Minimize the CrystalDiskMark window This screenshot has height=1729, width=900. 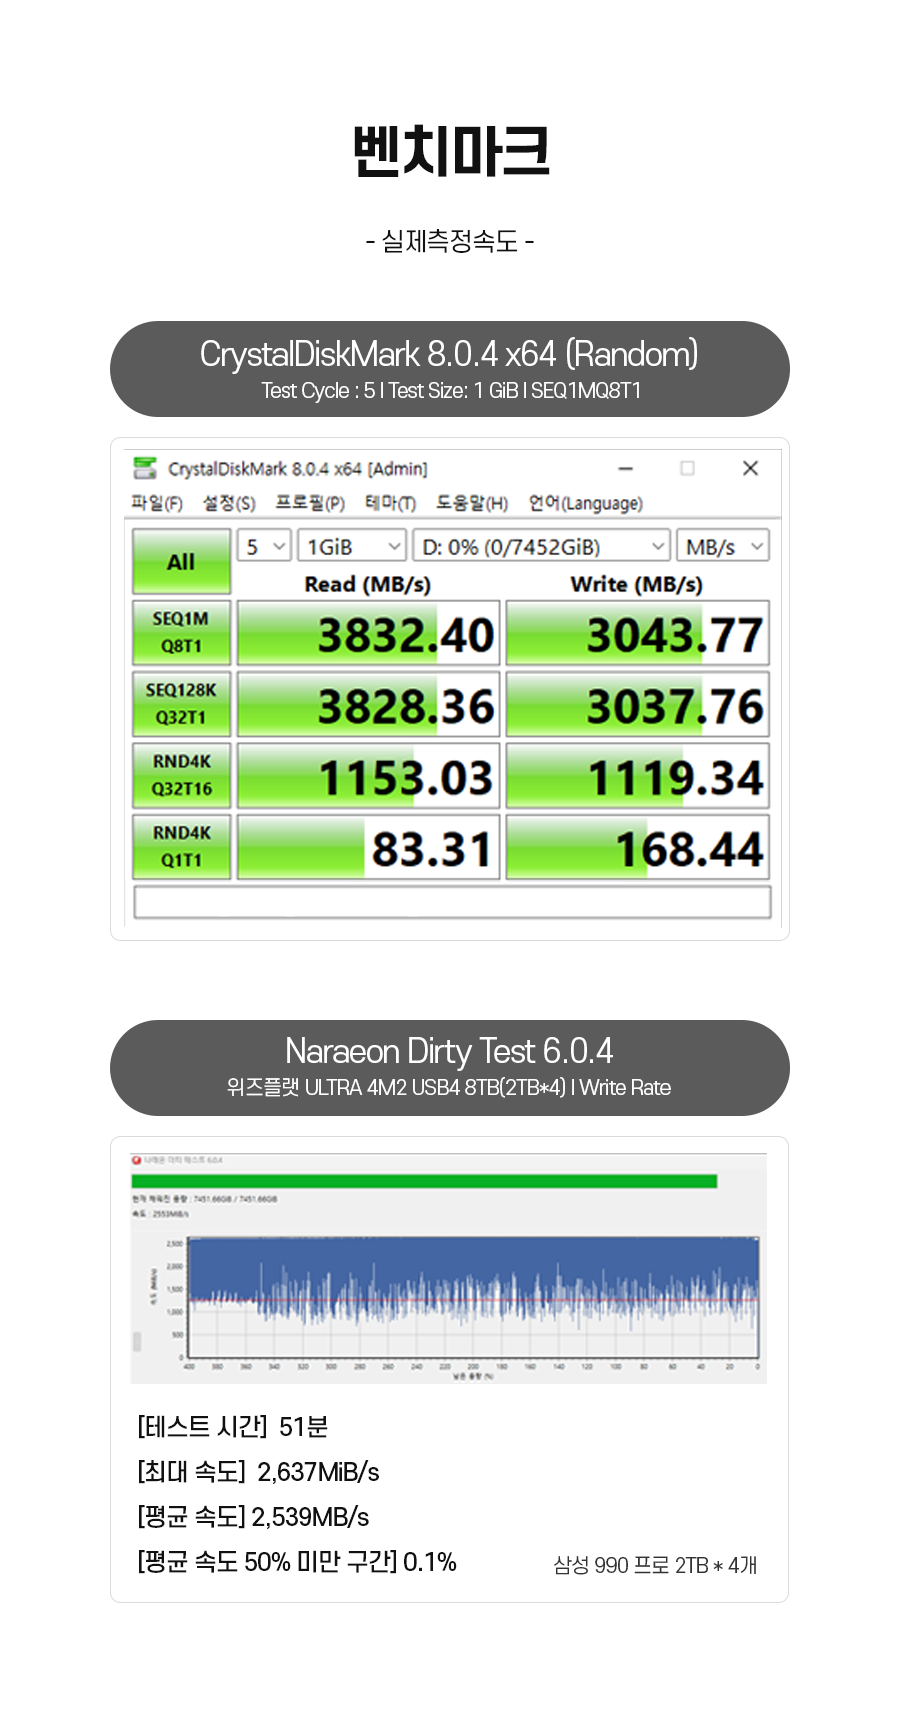626,468
